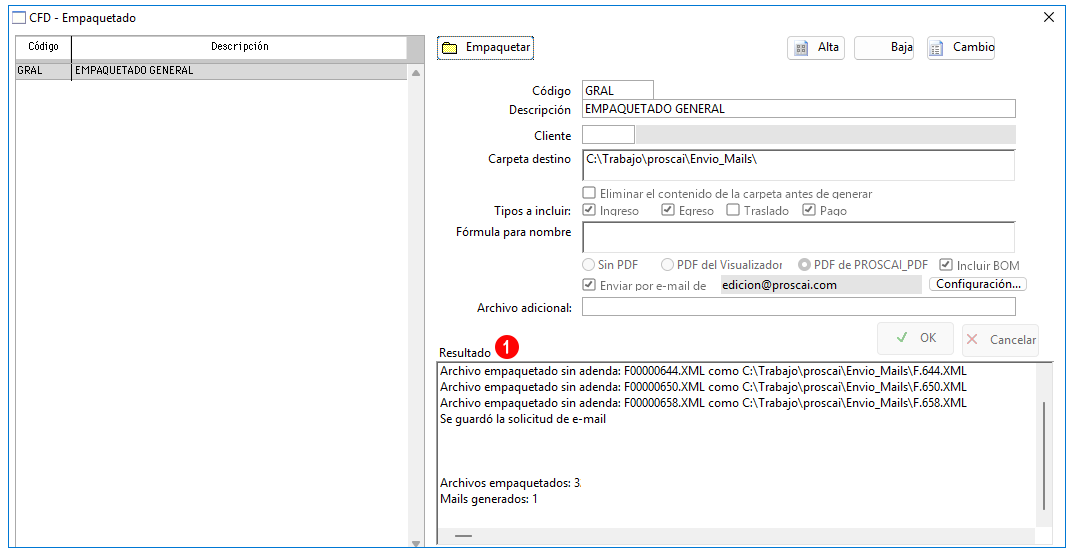
Task: Click the Cambio button
Action: pos(961,47)
